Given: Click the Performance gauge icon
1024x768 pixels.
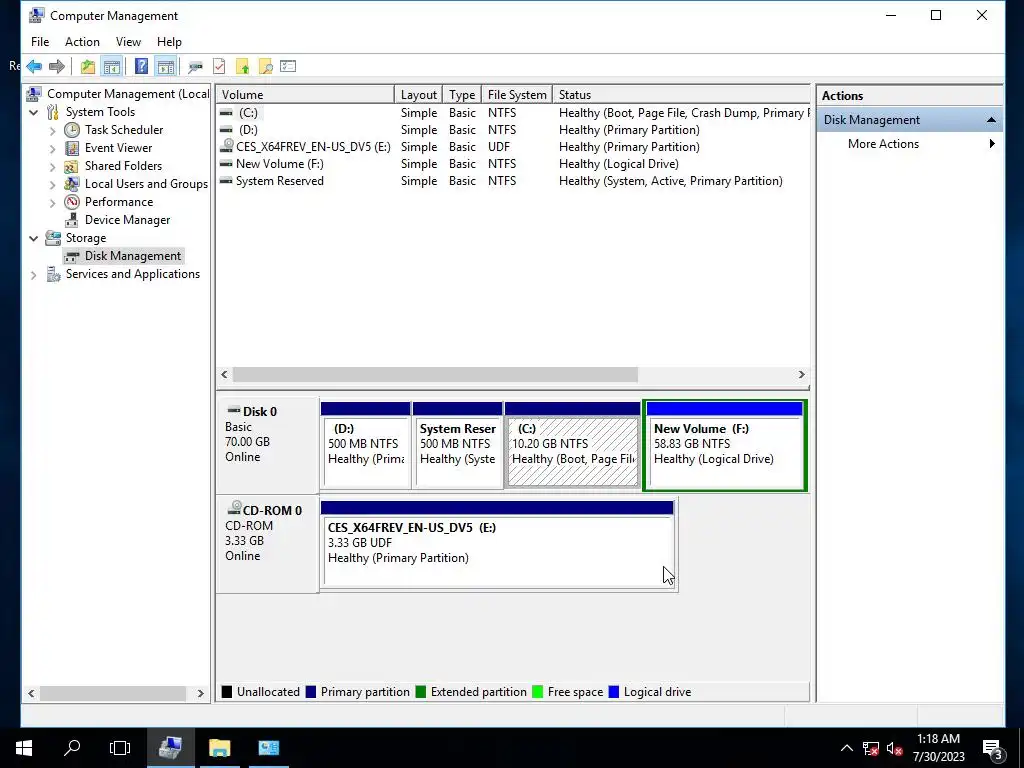Looking at the screenshot, I should (72, 202).
